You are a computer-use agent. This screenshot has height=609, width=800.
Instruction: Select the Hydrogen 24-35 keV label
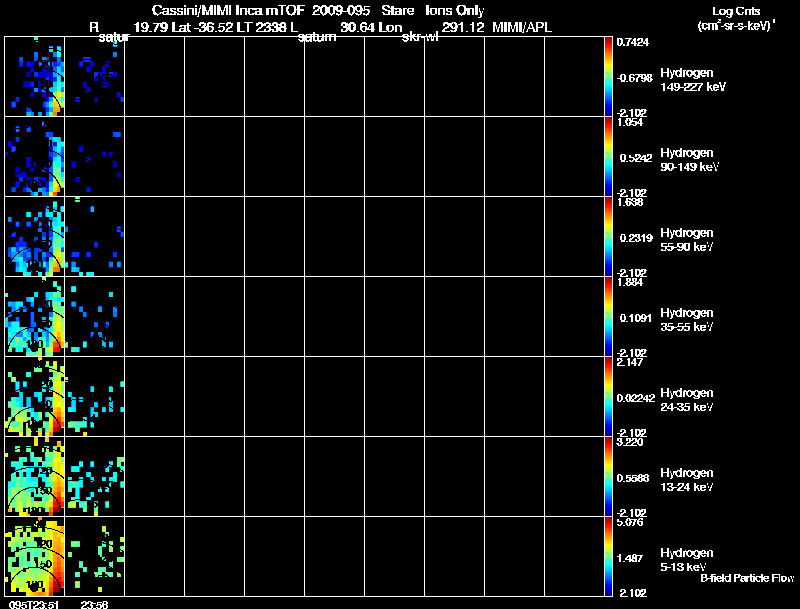[687, 400]
